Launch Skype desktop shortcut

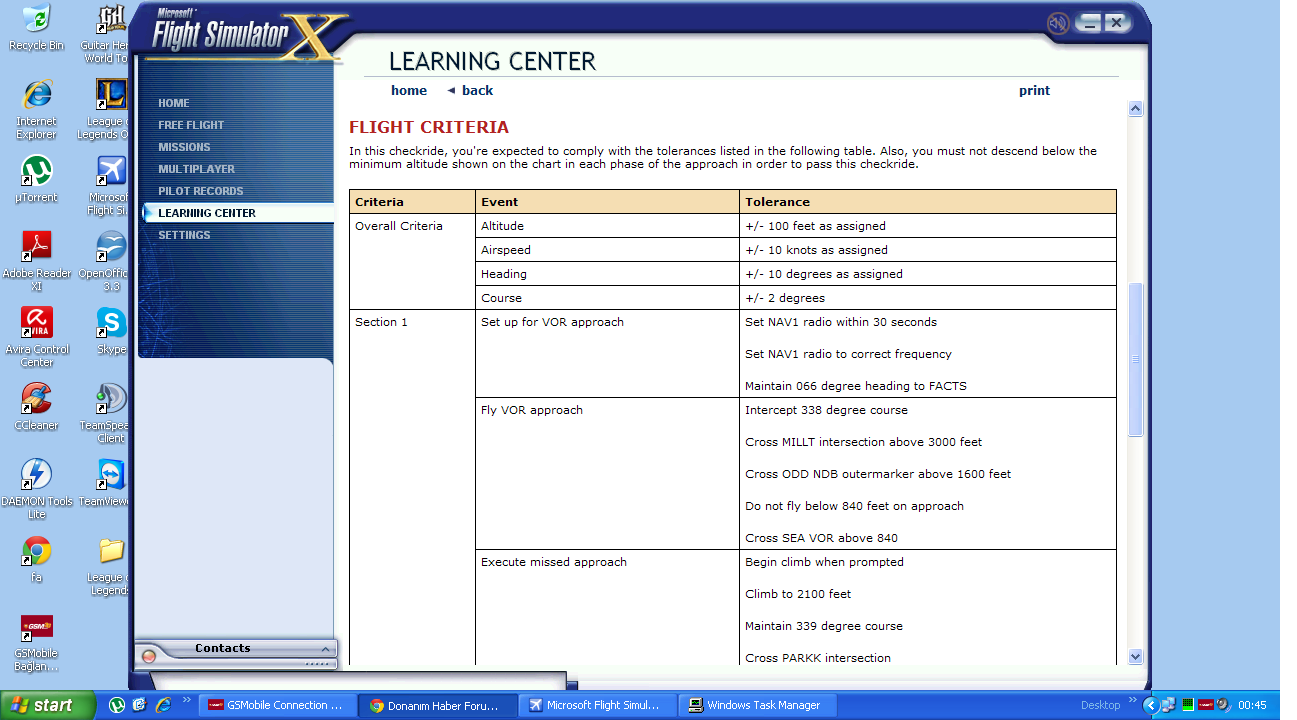pos(110,332)
